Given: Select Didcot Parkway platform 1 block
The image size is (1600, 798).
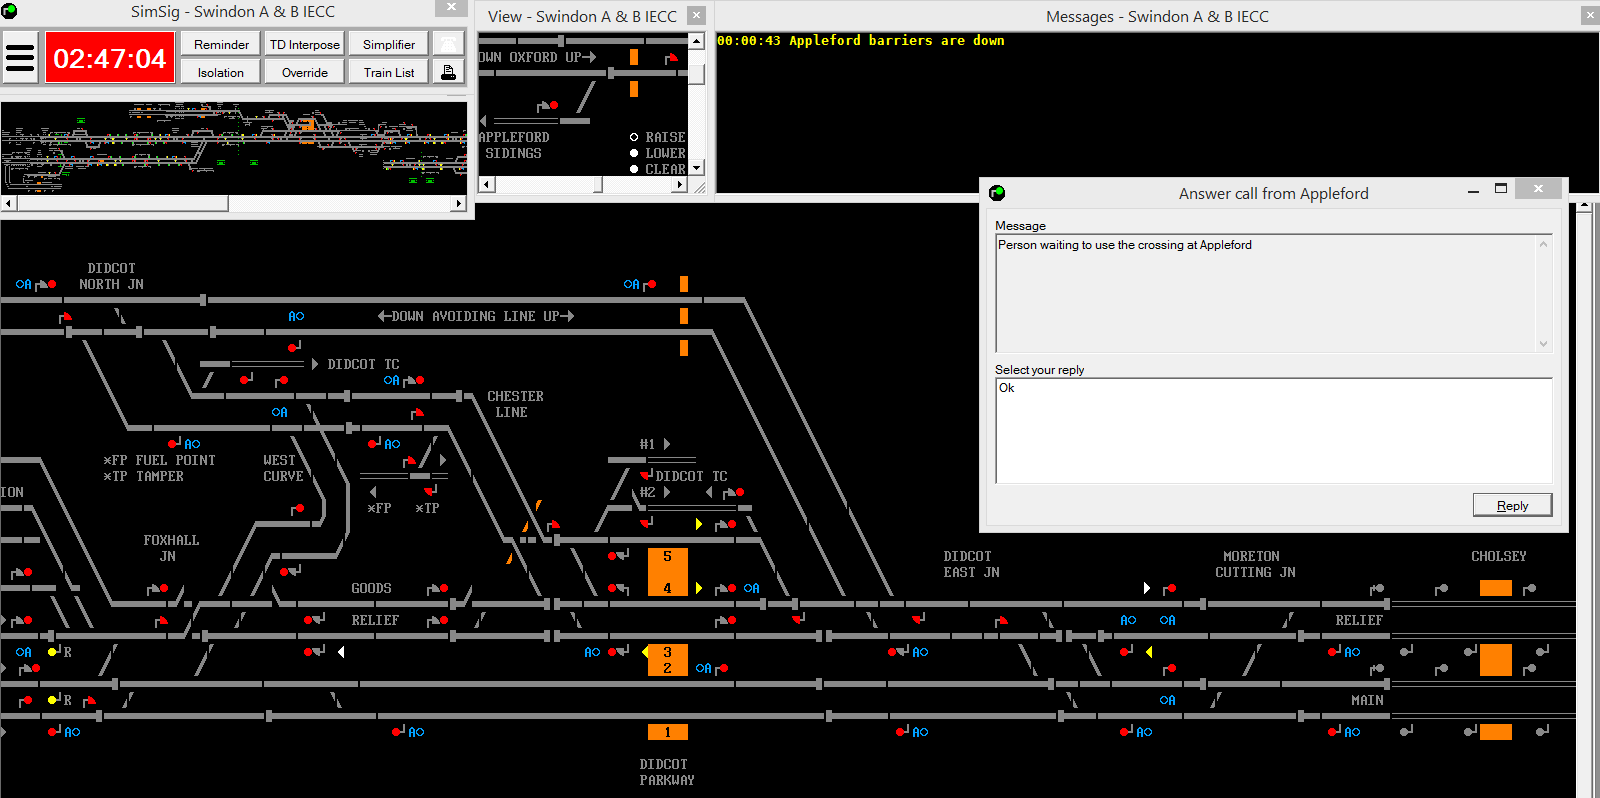Looking at the screenshot, I should [x=667, y=732].
